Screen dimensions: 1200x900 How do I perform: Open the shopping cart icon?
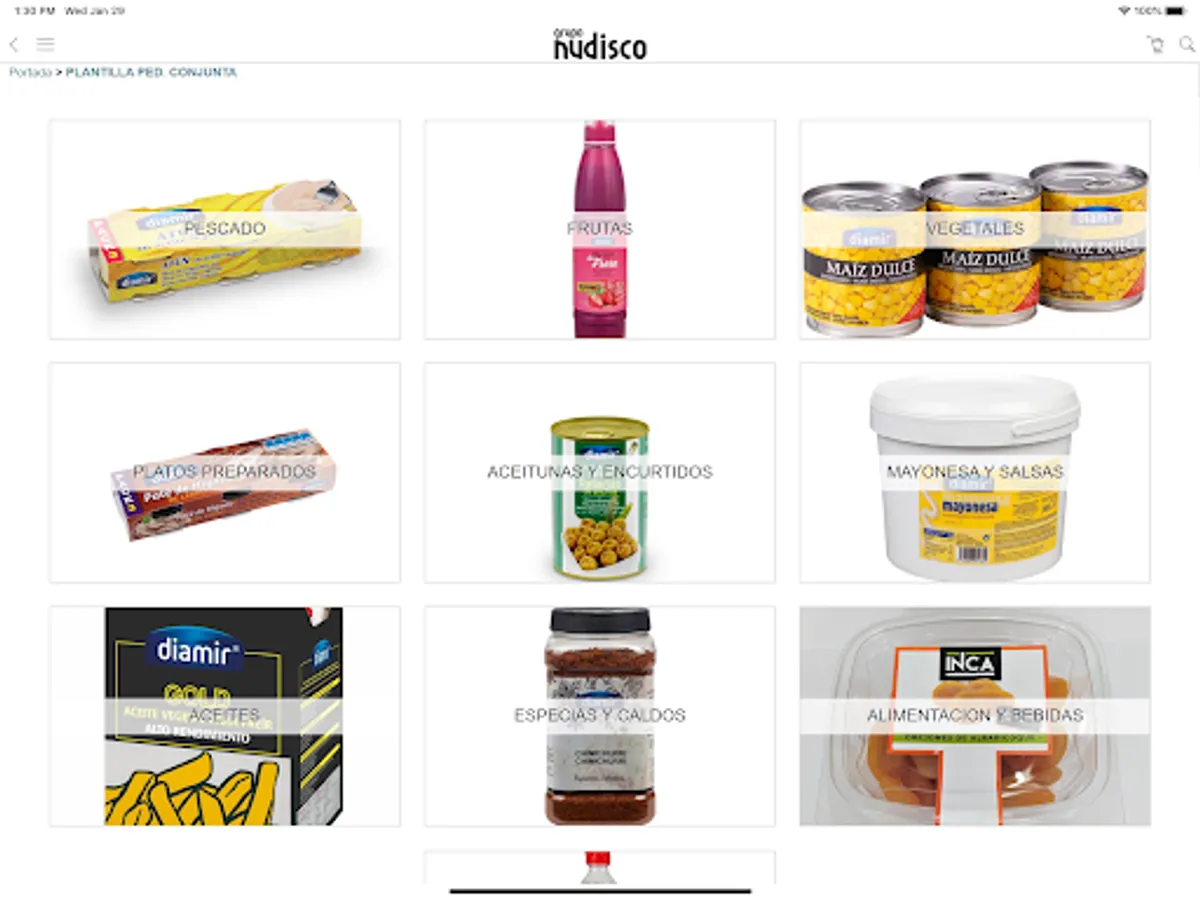click(x=1156, y=44)
